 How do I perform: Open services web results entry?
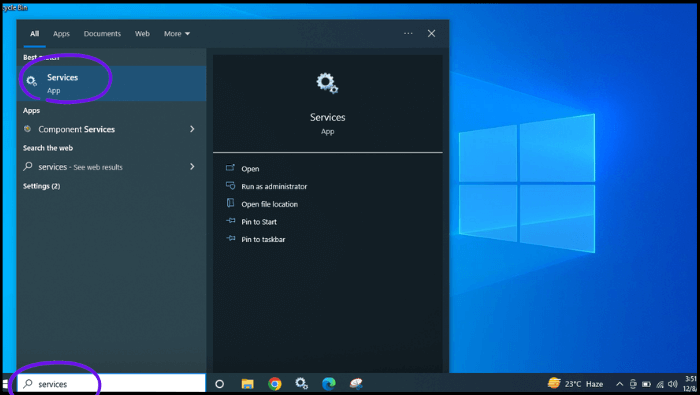click(x=112, y=167)
